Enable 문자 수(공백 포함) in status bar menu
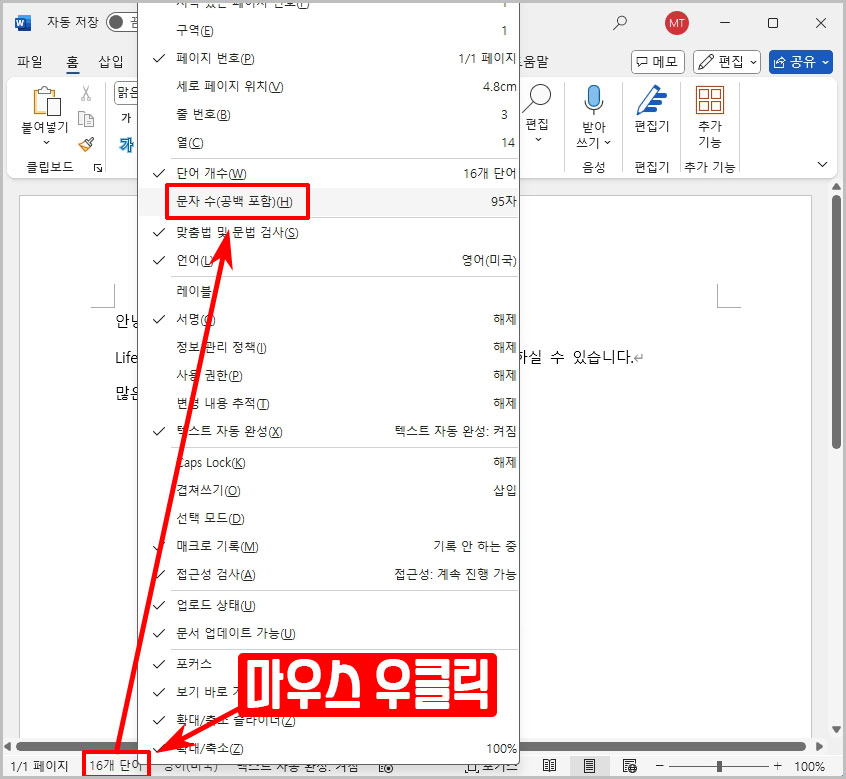The width and height of the screenshot is (846, 779). [x=236, y=202]
